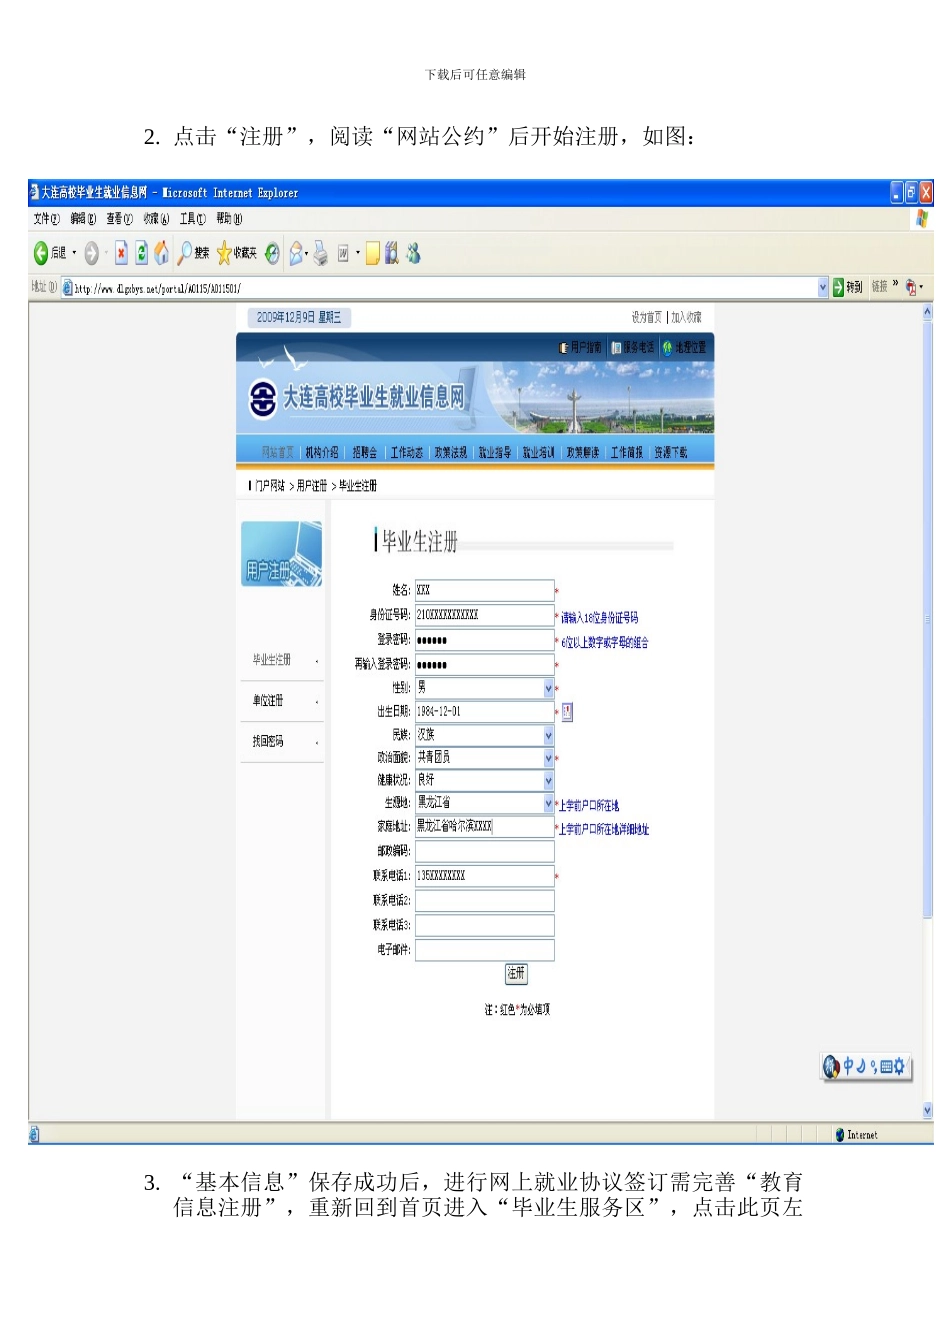Viewport: 950px width, 1344px height.
Task: Click the 设为首页 link
Action: point(647,317)
